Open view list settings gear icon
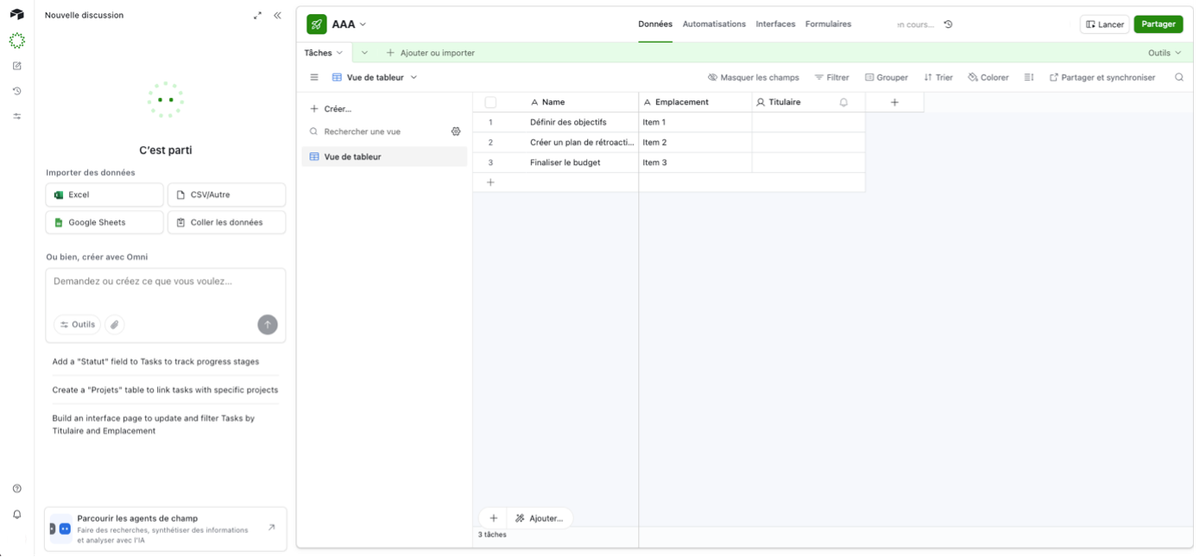Screen dimensions: 1200x559 point(456,131)
